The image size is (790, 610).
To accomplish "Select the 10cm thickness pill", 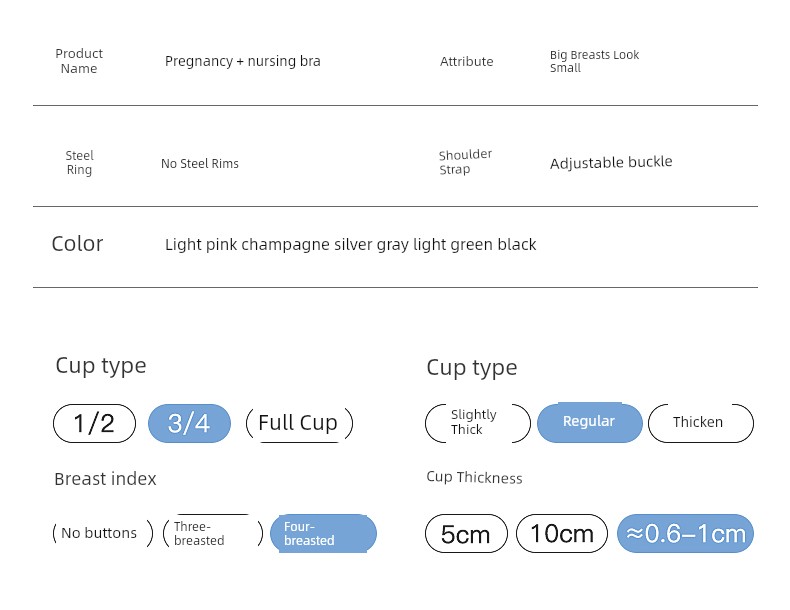I will [x=562, y=533].
